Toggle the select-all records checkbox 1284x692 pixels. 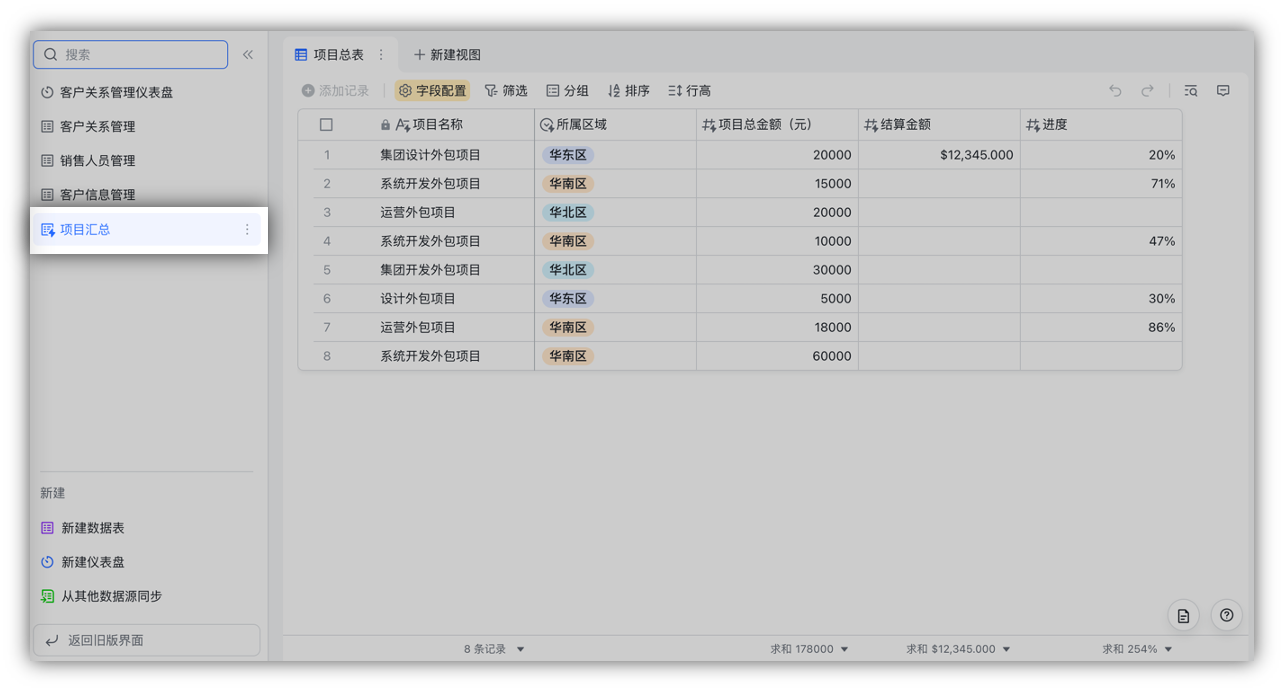(327, 124)
